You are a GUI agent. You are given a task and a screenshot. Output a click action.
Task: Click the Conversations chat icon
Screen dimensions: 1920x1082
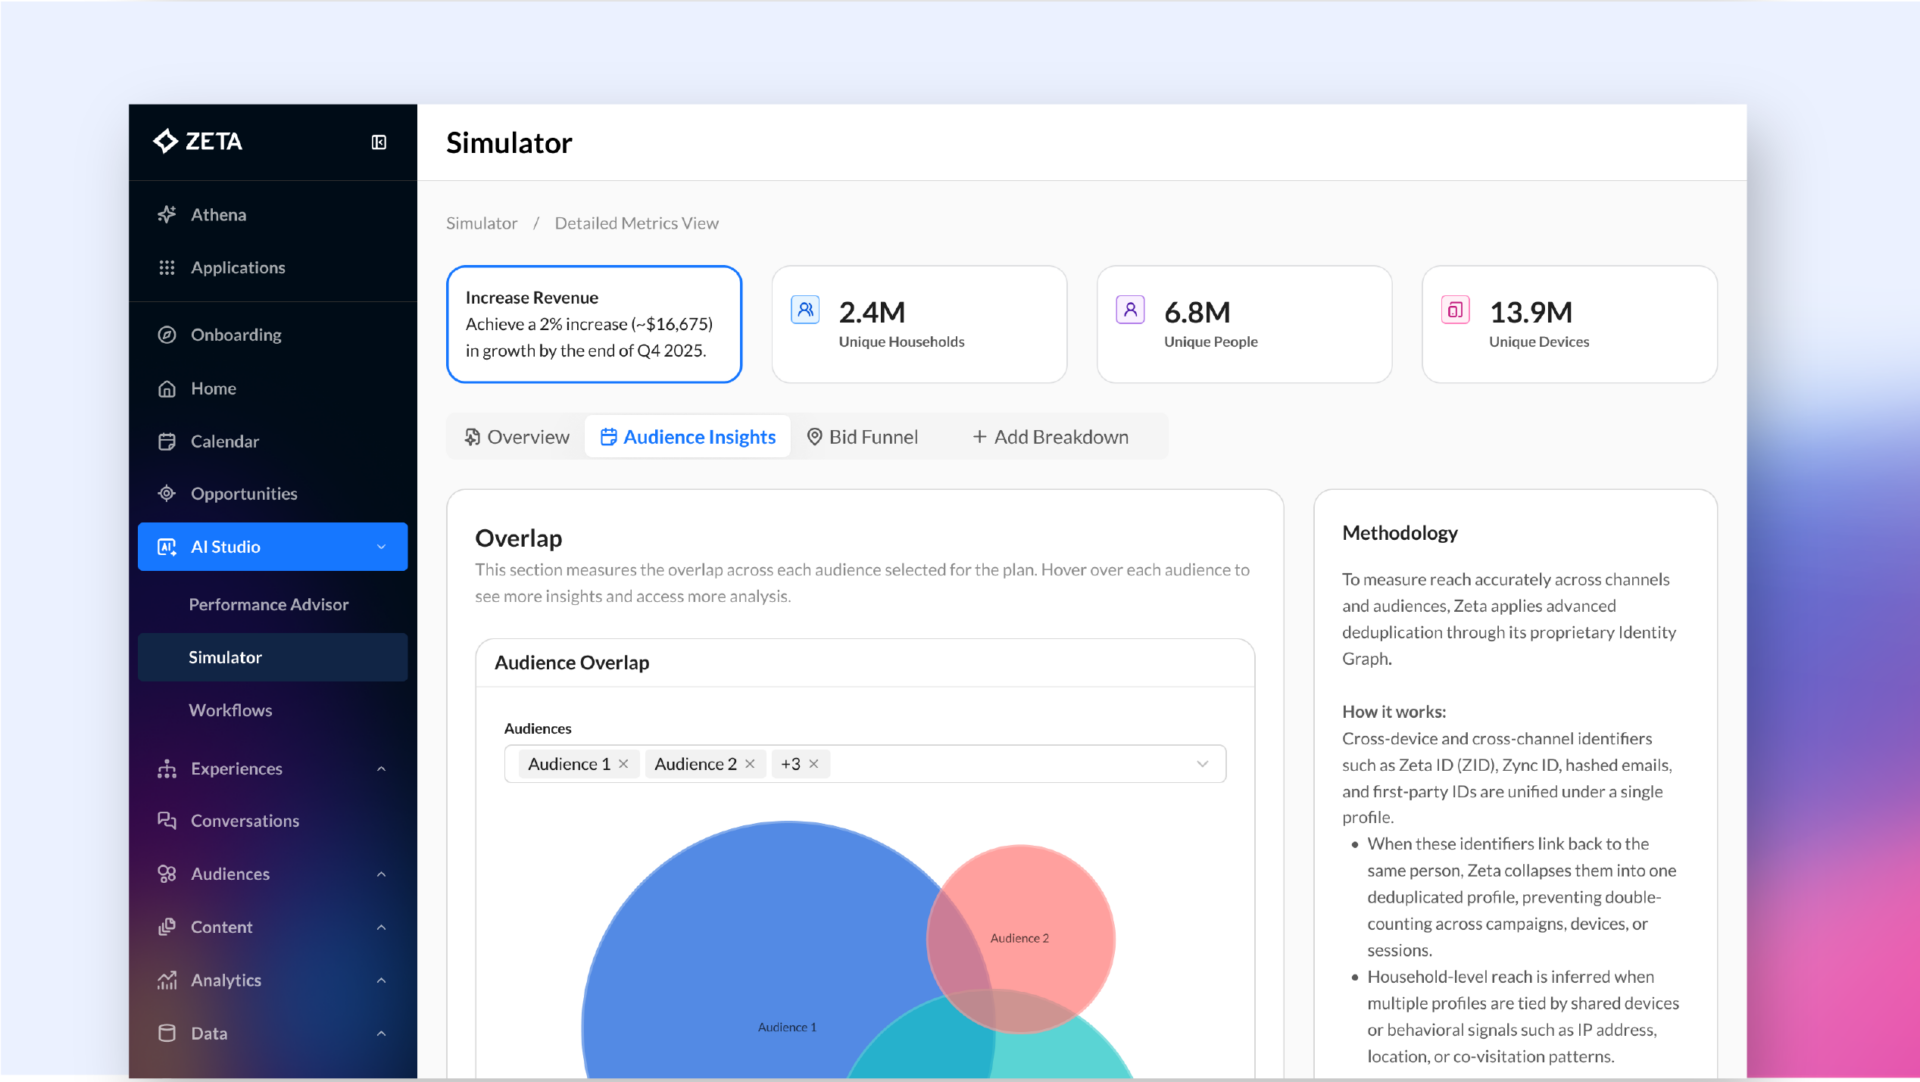[167, 820]
